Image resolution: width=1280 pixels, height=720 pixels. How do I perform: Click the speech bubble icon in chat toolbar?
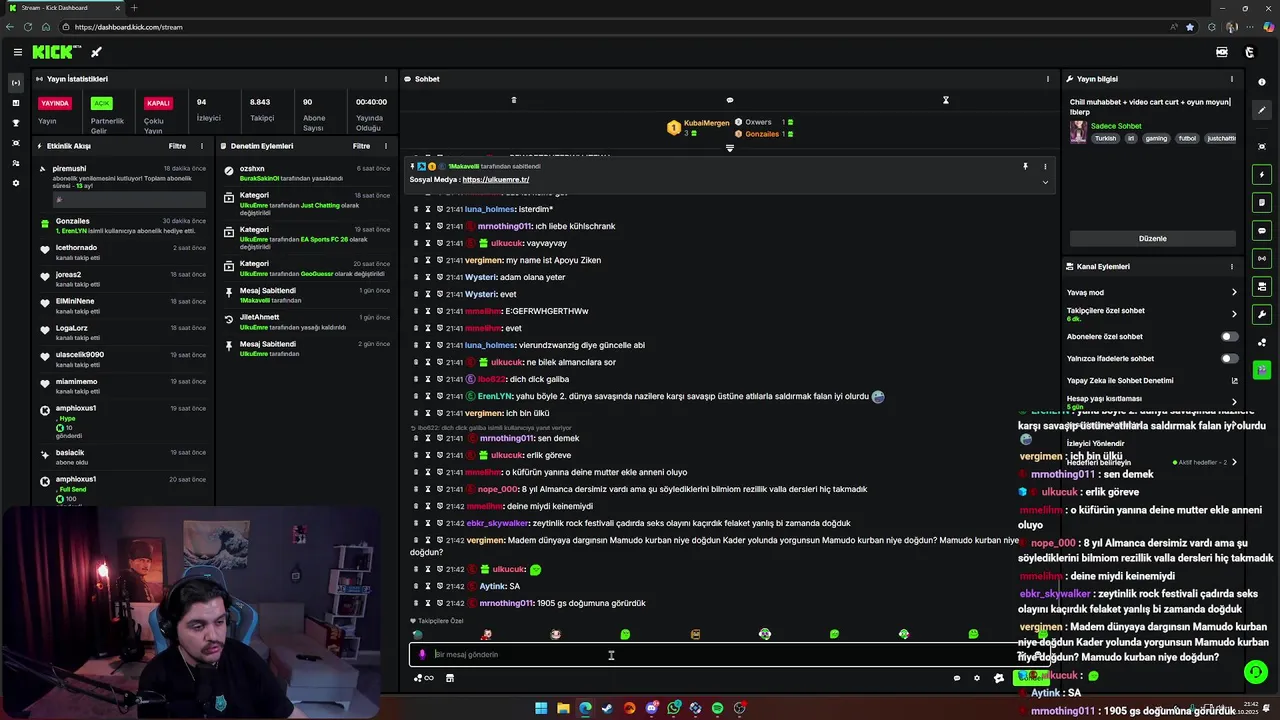click(729, 100)
